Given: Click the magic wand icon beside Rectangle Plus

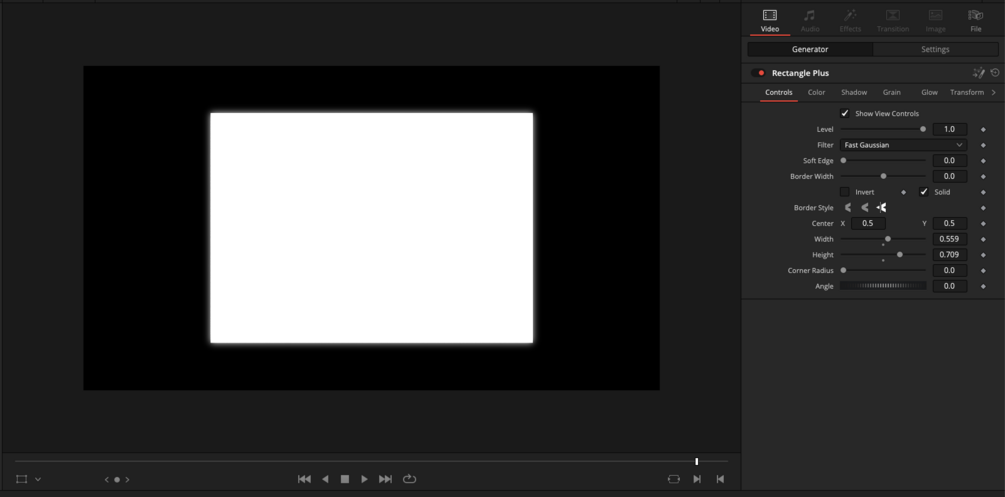Looking at the screenshot, I should (979, 73).
